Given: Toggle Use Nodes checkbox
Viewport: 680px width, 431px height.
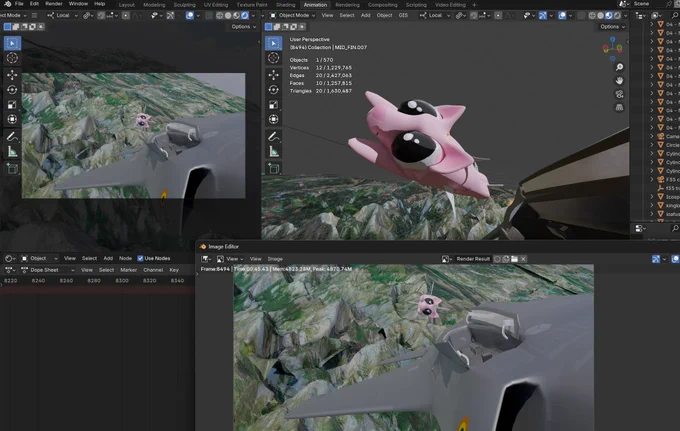Looking at the screenshot, I should coord(140,258).
